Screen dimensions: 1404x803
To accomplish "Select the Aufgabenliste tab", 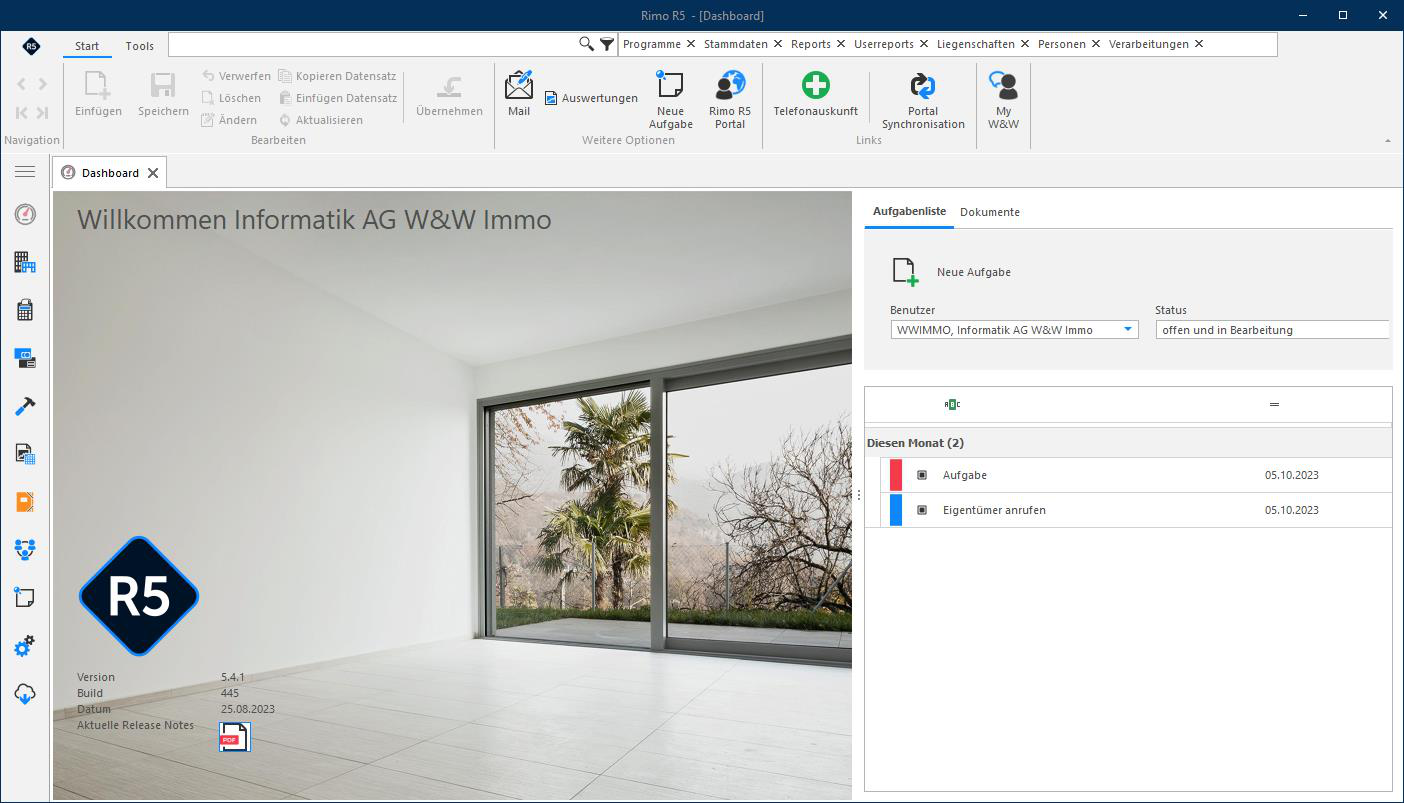I will click(x=909, y=212).
